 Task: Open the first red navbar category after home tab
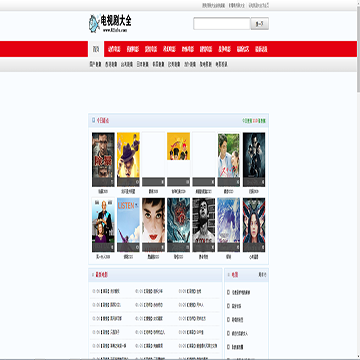tap(114, 49)
